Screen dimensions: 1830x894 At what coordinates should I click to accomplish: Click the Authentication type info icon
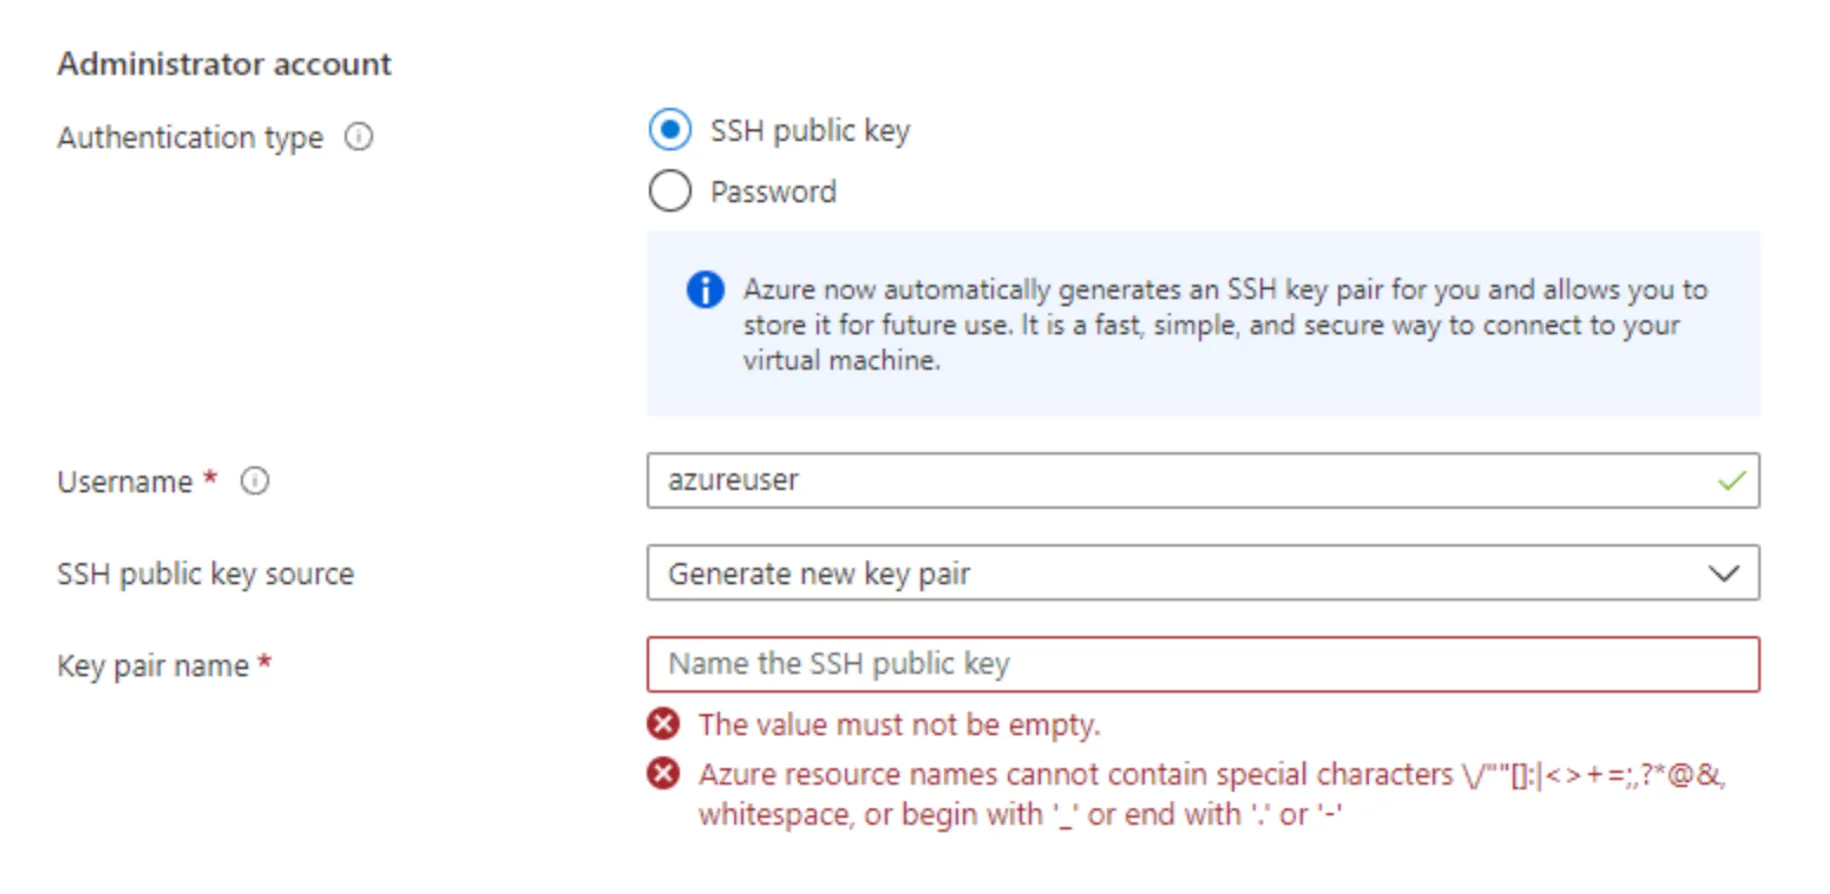358,137
